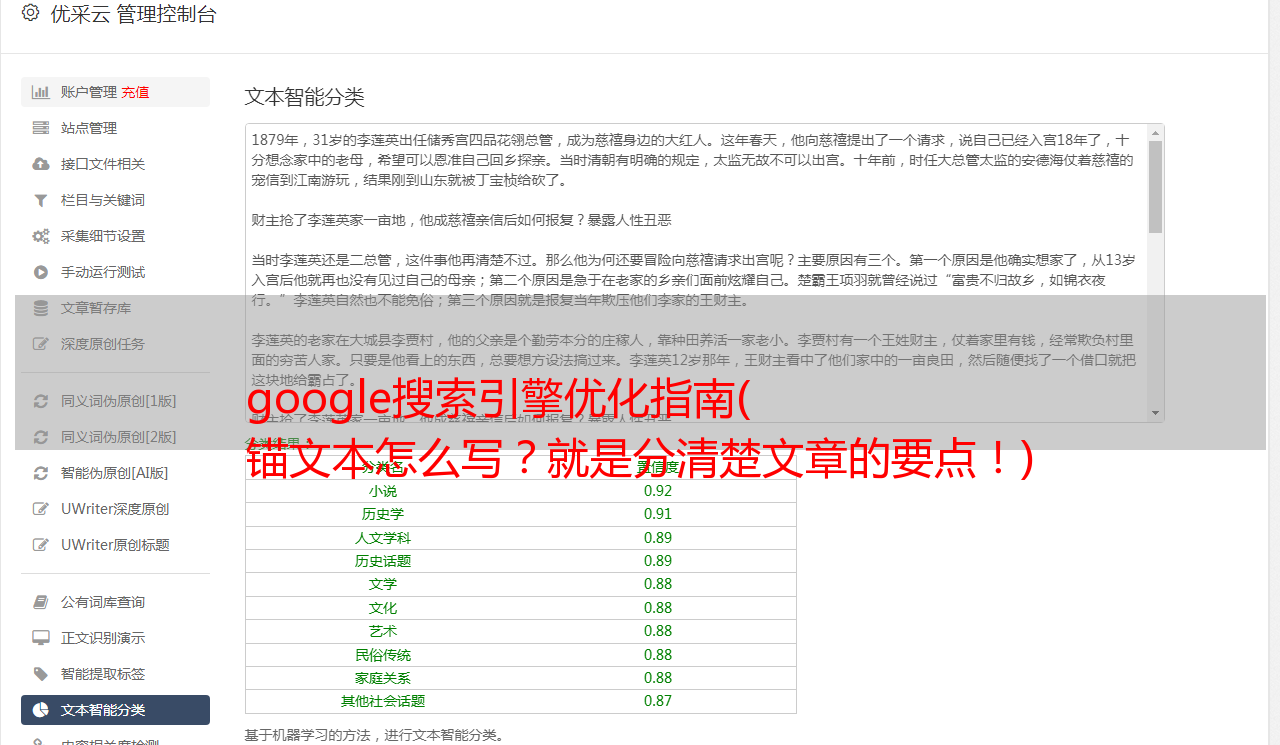The image size is (1280, 745).
Task: Click the 0.89 value in 历史话题 row
Action: pos(658,561)
